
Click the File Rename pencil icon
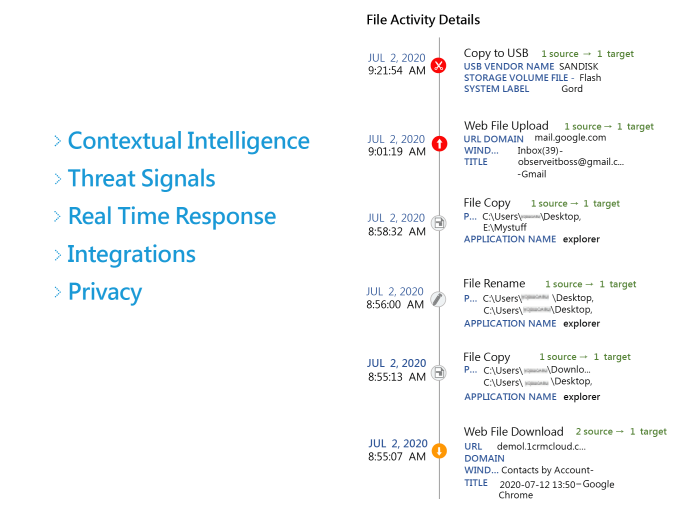coord(439,298)
